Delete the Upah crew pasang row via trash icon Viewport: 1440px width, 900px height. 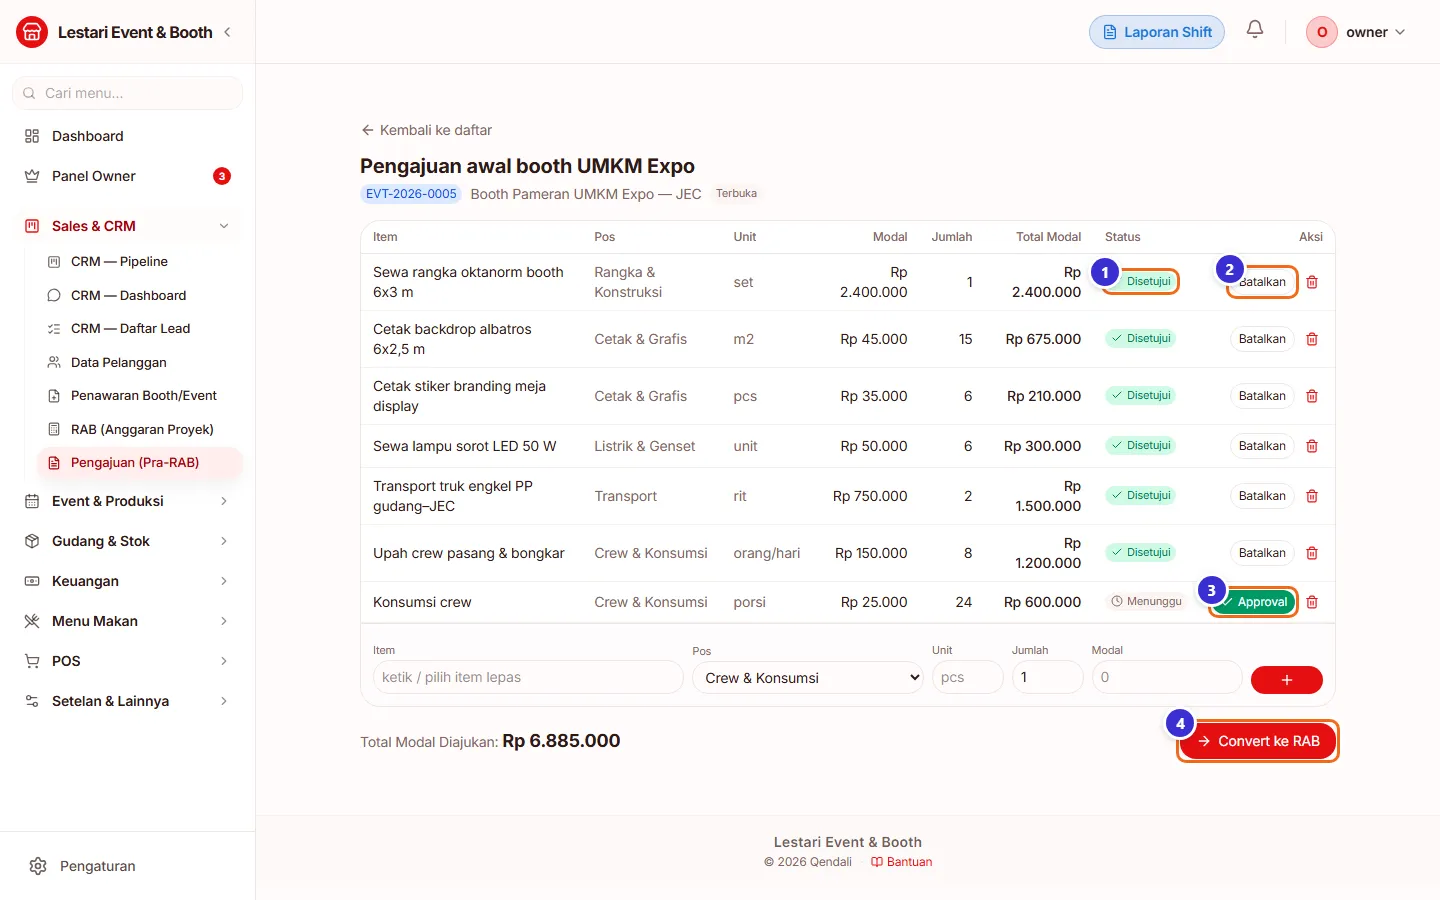click(x=1312, y=553)
